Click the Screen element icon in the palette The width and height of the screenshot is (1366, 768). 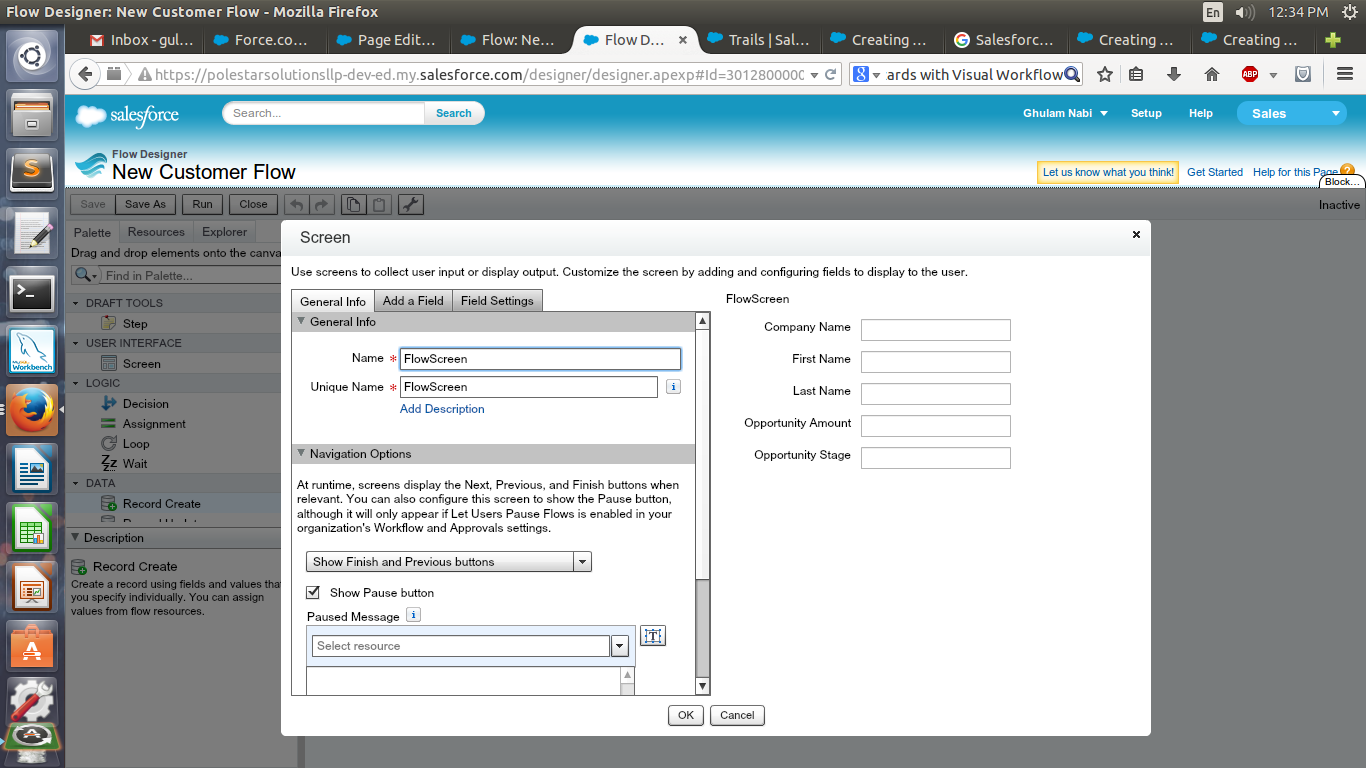[109, 363]
